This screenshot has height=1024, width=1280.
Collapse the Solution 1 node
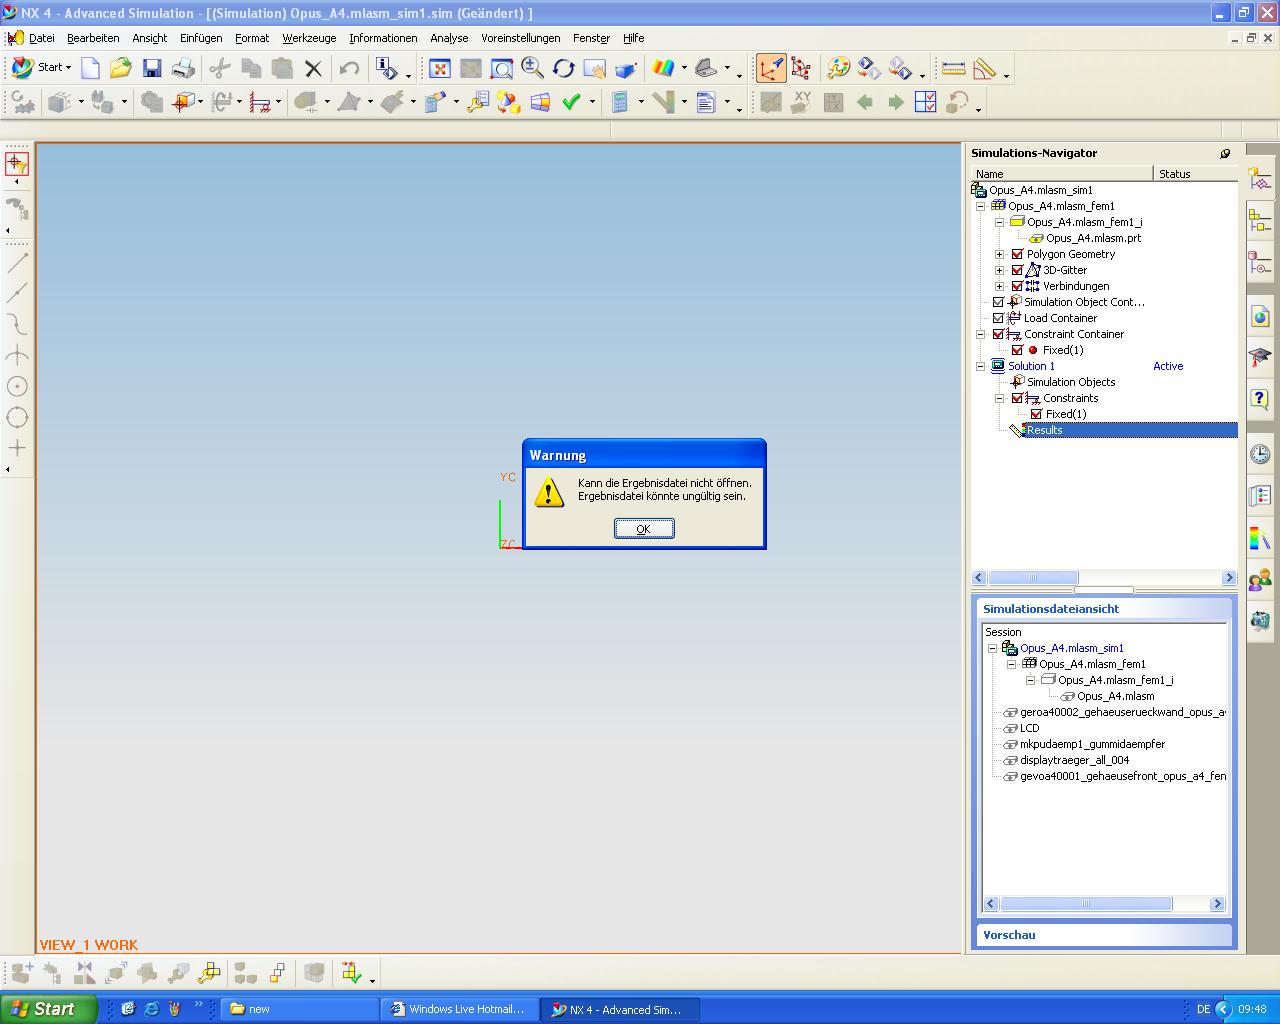[x=981, y=366]
